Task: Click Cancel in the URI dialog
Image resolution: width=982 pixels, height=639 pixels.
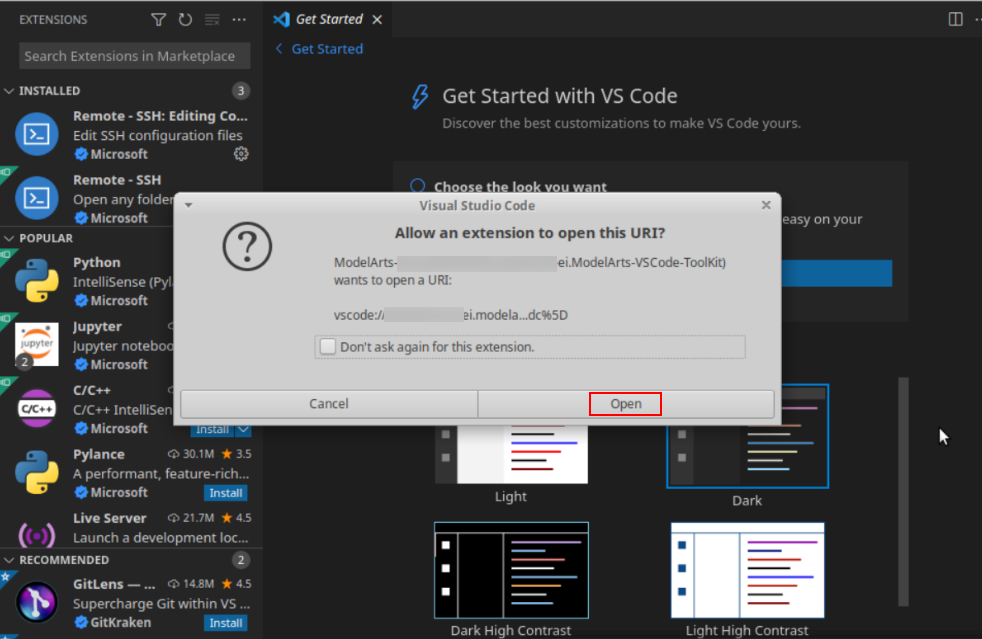Action: pyautogui.click(x=329, y=403)
